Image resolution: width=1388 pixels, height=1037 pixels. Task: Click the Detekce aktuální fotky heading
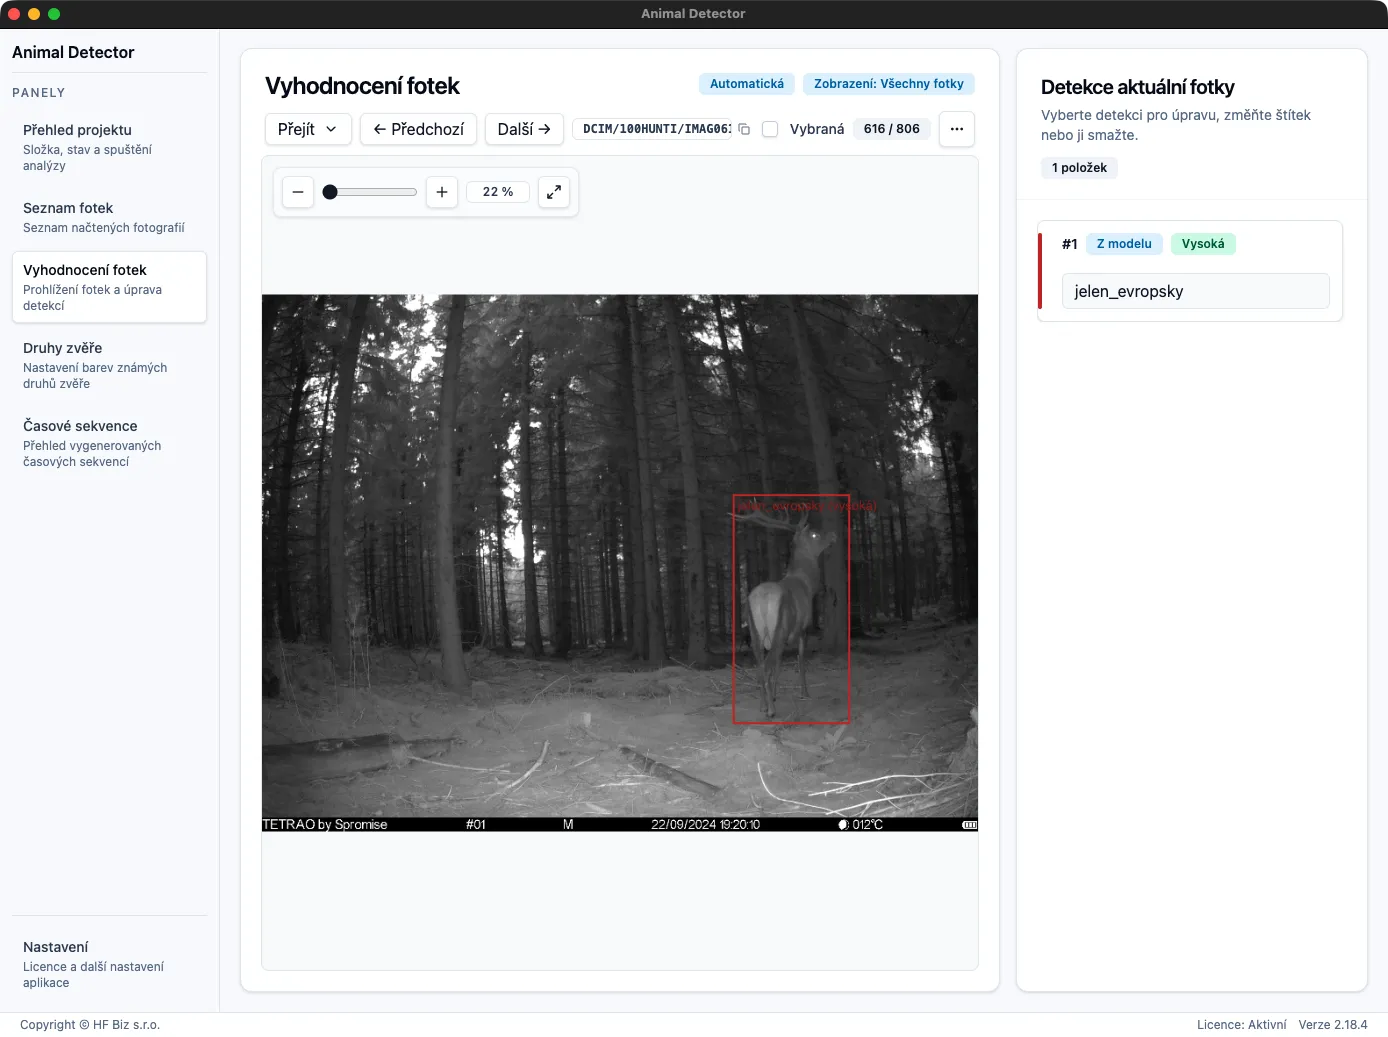pyautogui.click(x=1138, y=87)
